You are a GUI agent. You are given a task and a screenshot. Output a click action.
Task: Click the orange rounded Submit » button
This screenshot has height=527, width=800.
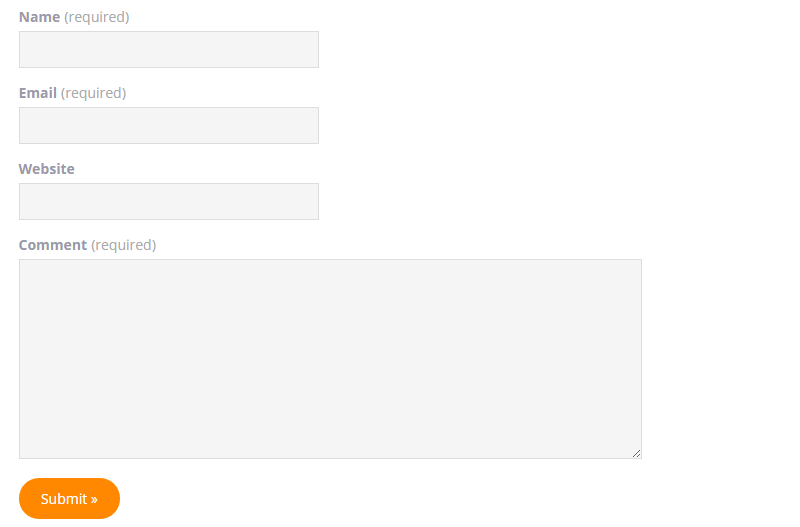tap(69, 498)
